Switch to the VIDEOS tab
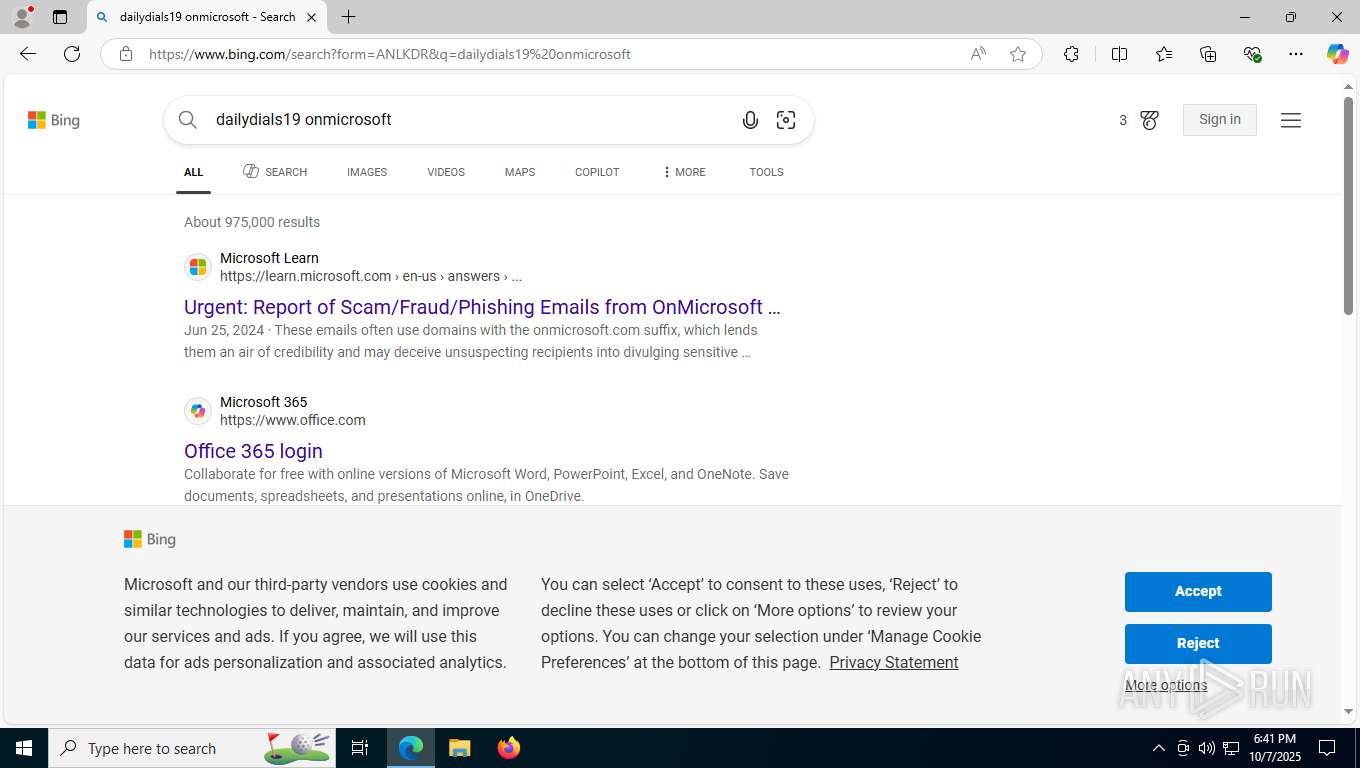 coord(446,172)
